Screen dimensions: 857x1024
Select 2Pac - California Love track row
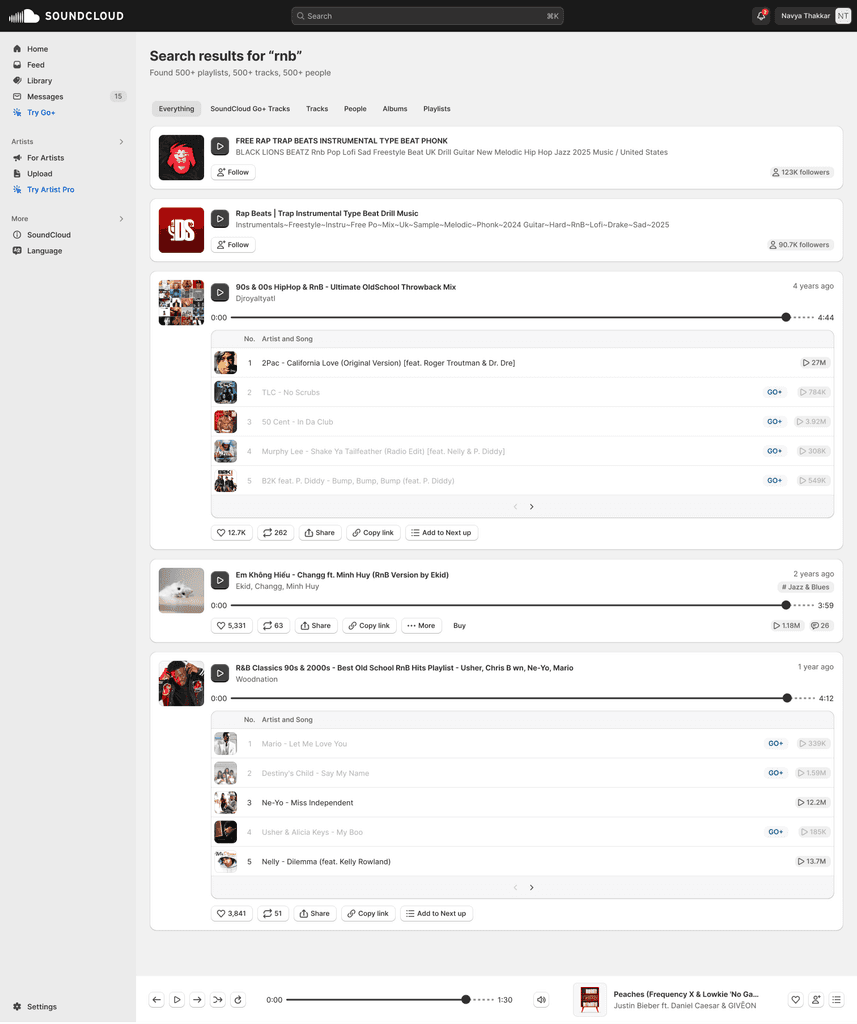523,362
